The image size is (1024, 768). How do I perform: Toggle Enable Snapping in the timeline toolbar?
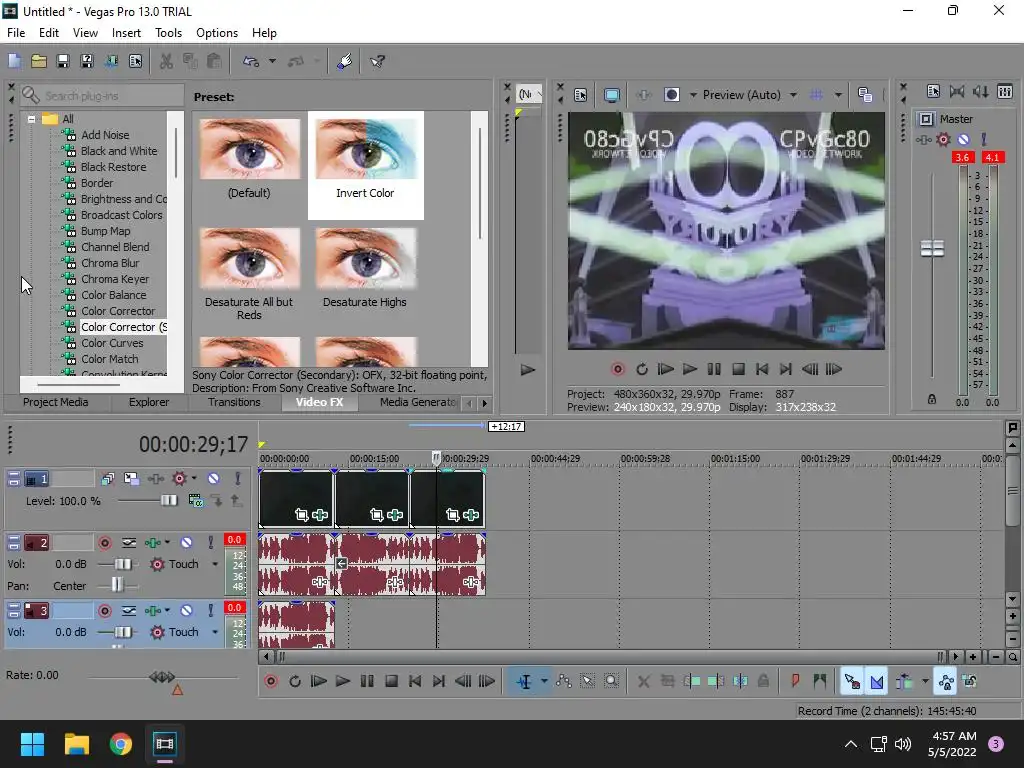coord(852,682)
